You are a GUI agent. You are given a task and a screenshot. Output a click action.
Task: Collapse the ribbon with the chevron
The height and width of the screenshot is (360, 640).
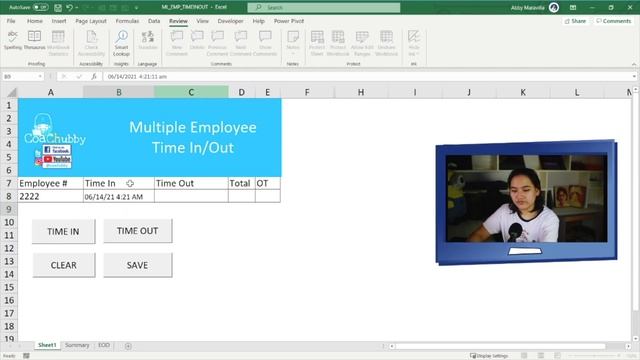pyautogui.click(x=634, y=64)
